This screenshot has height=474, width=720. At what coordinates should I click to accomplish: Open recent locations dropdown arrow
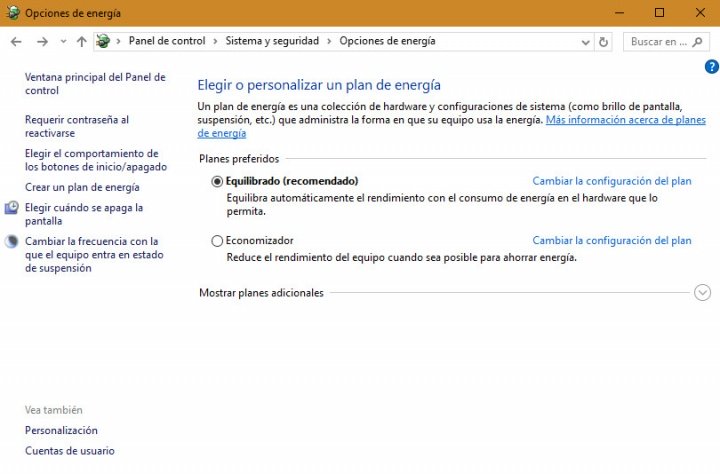[x=63, y=42]
